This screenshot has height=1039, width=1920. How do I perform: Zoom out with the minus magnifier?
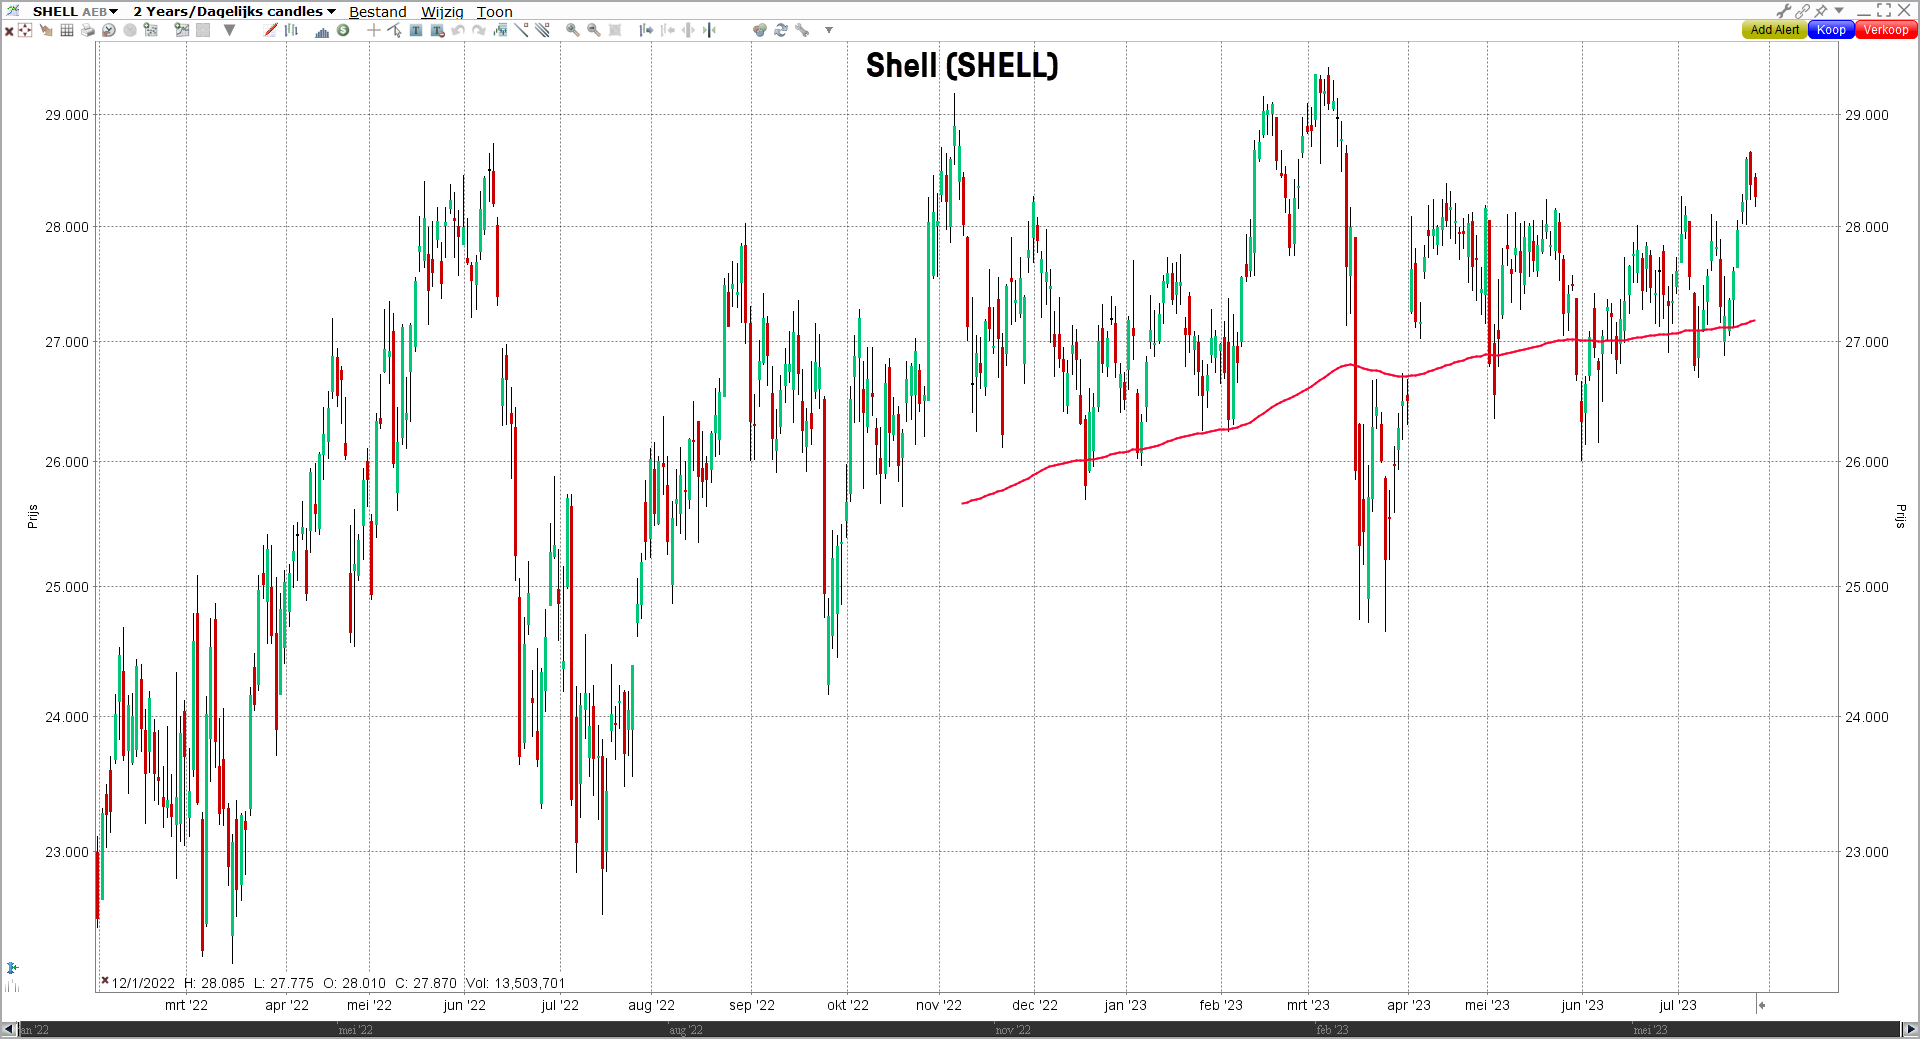593,30
